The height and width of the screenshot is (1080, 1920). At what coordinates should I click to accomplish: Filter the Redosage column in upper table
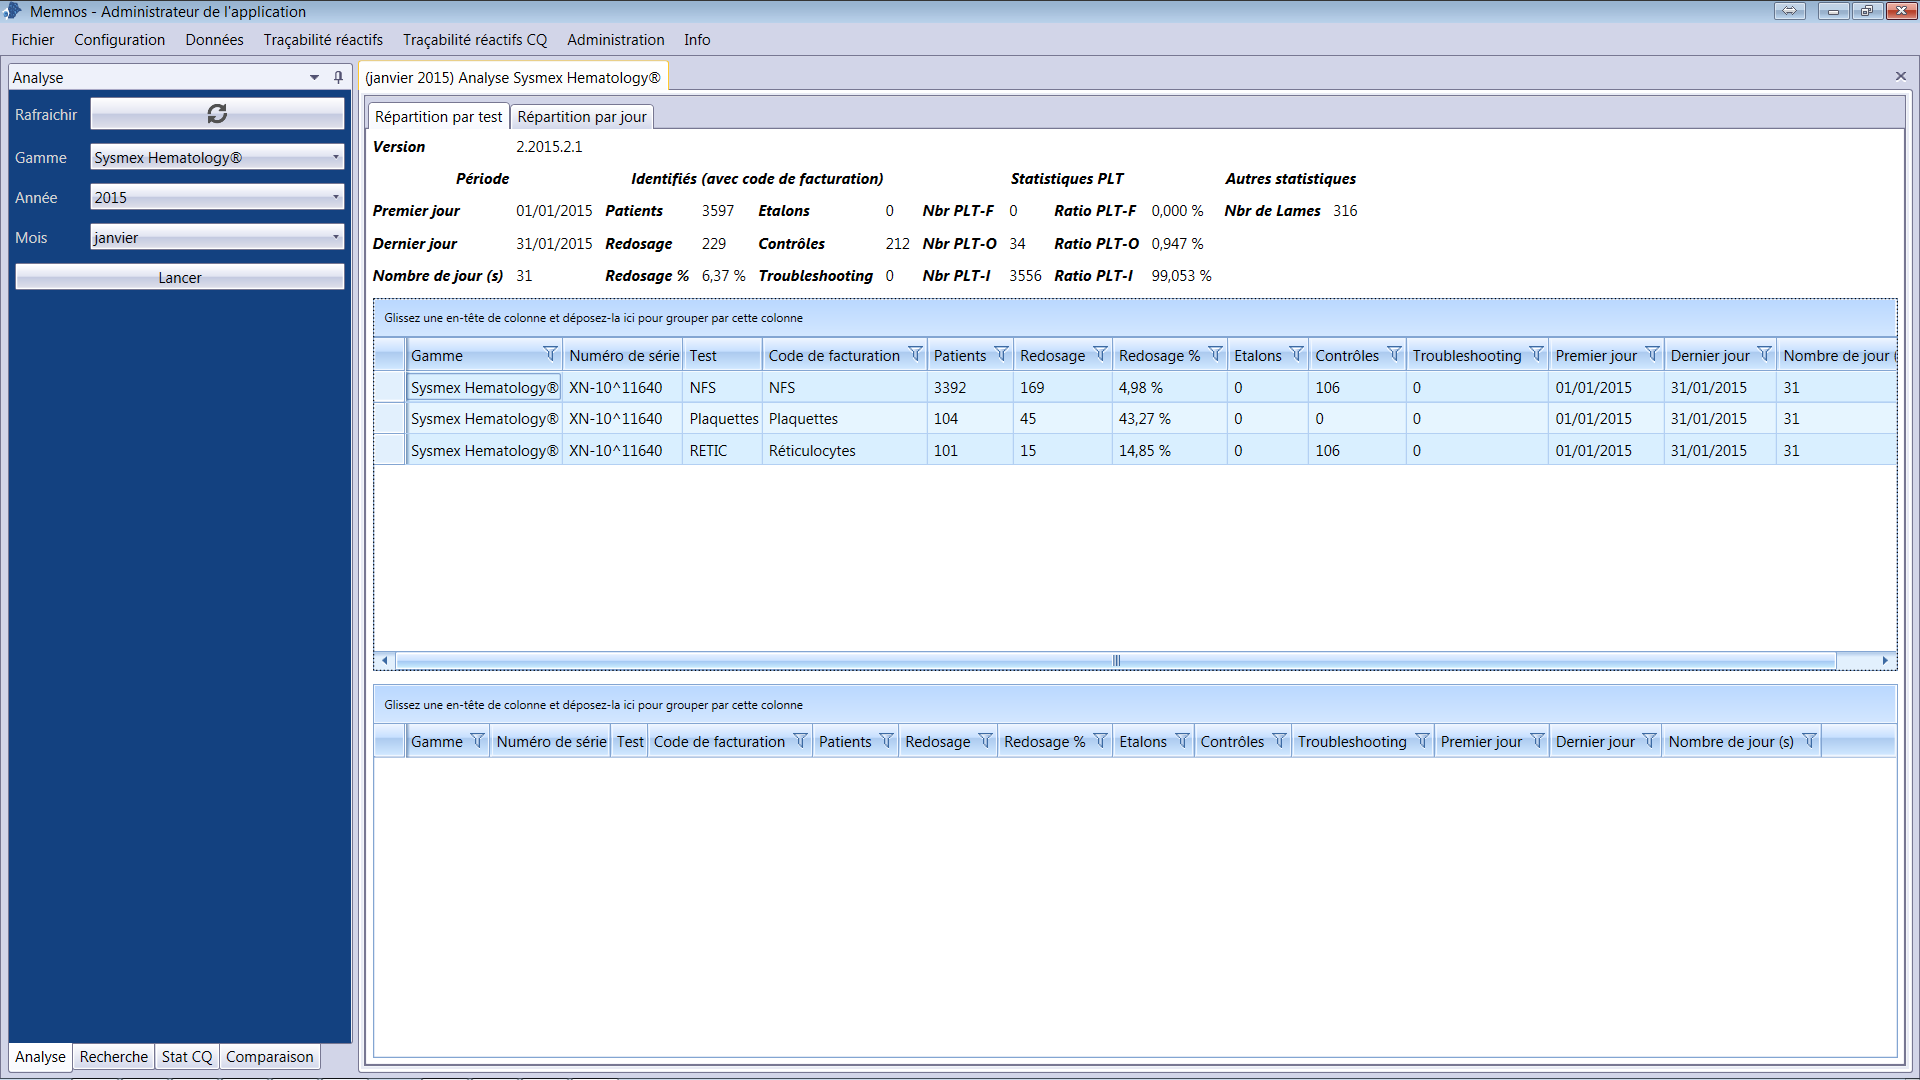click(x=1100, y=354)
